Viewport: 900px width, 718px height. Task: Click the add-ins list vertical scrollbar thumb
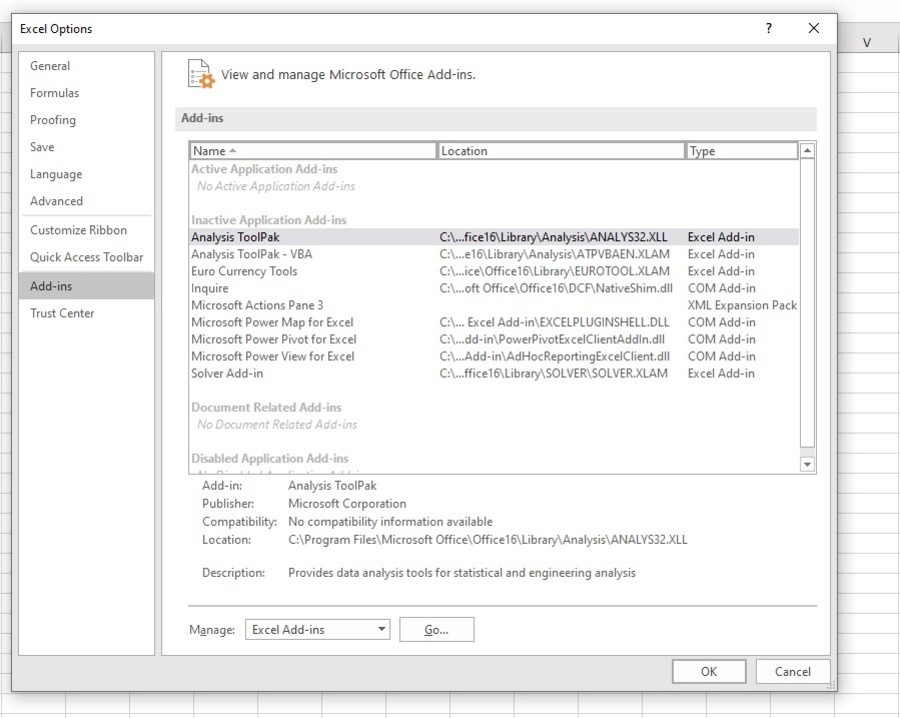click(x=807, y=302)
